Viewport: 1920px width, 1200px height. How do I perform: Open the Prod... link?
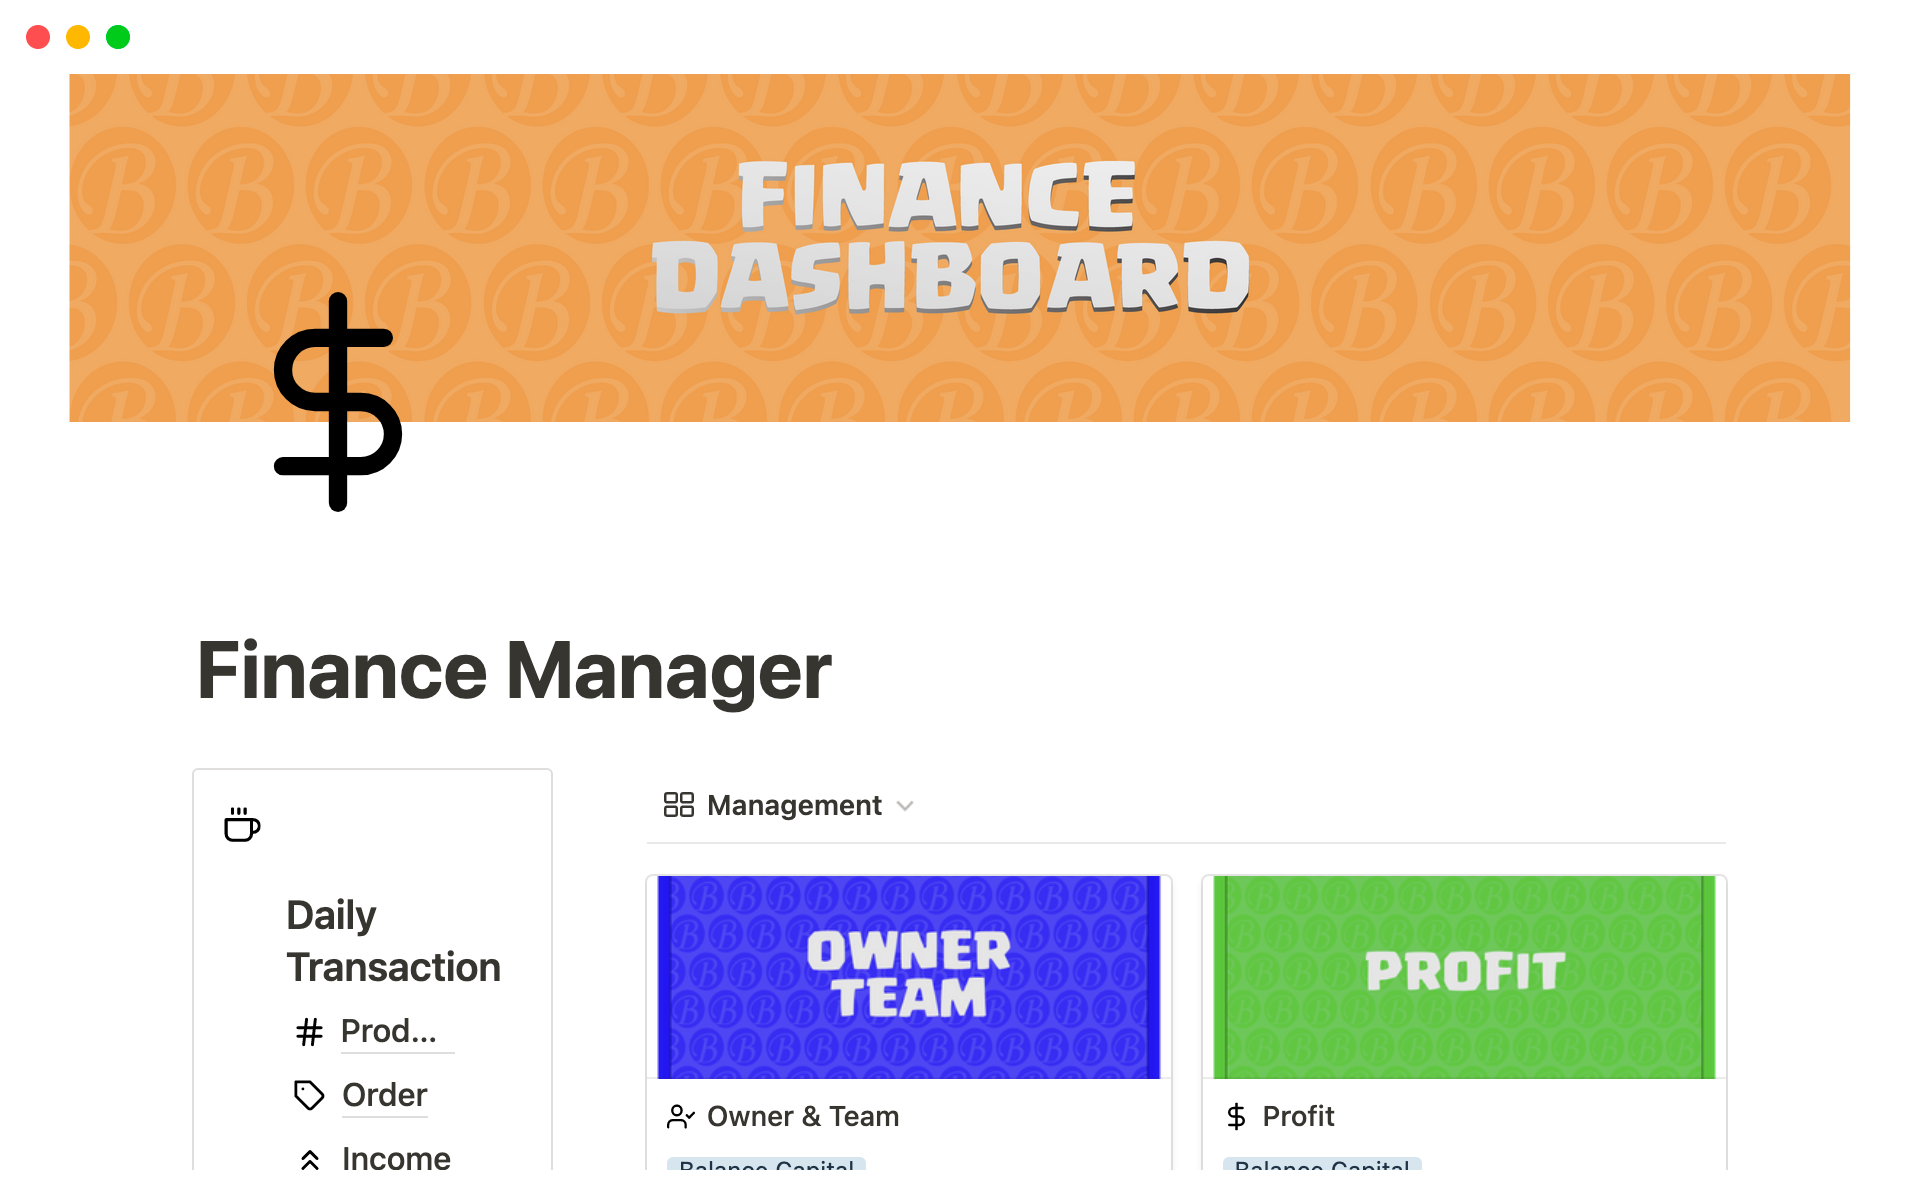pos(389,1031)
